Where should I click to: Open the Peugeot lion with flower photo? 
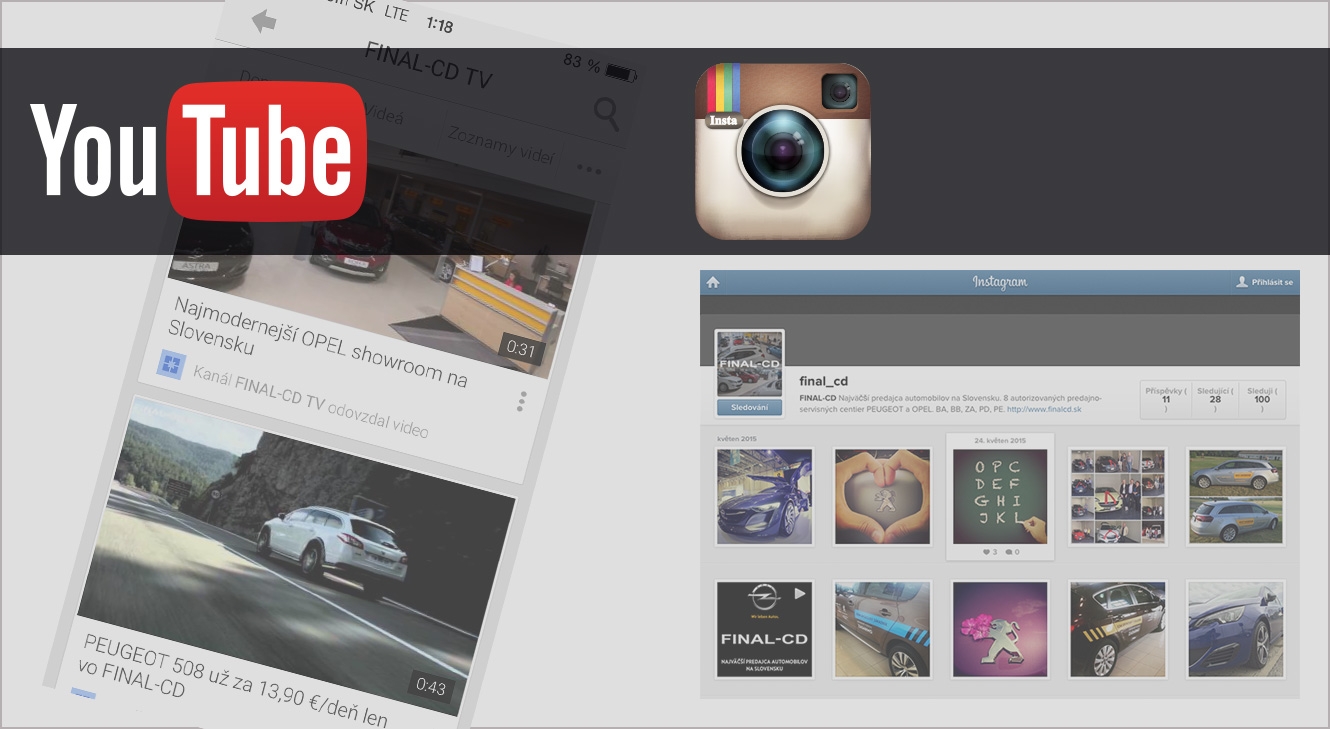(x=1000, y=629)
